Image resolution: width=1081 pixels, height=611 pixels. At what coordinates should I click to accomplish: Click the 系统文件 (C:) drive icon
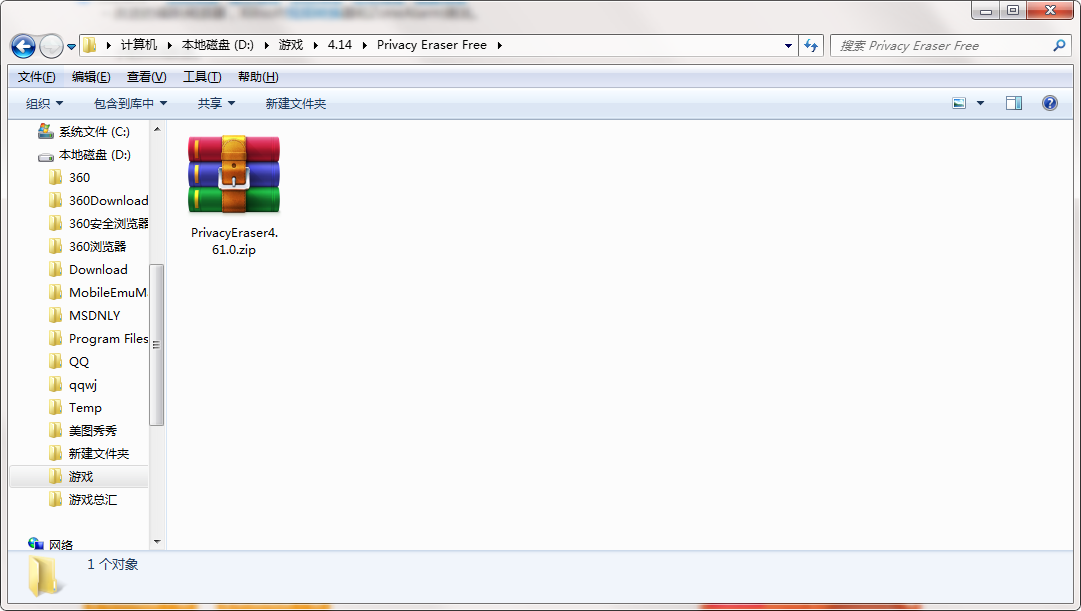(x=46, y=131)
